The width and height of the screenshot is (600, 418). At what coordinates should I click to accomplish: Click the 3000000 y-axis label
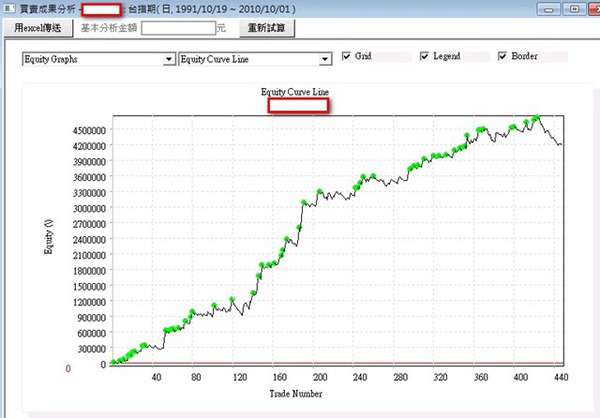pos(89,209)
